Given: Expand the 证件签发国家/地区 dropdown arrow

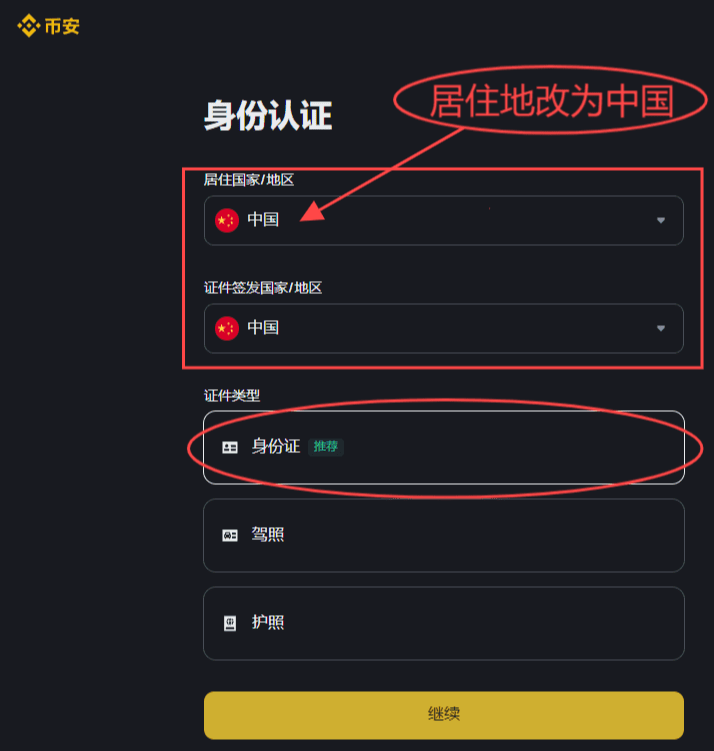Looking at the screenshot, I should coord(661,328).
